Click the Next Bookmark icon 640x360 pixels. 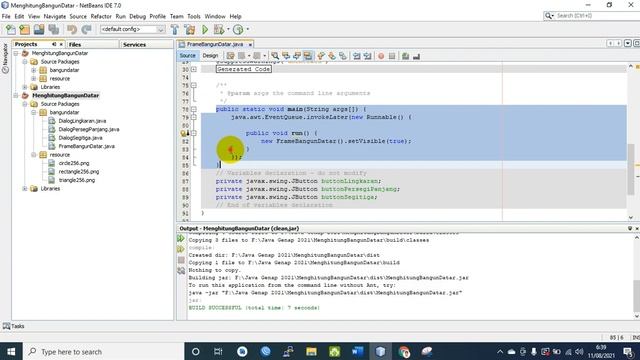[x=332, y=56]
